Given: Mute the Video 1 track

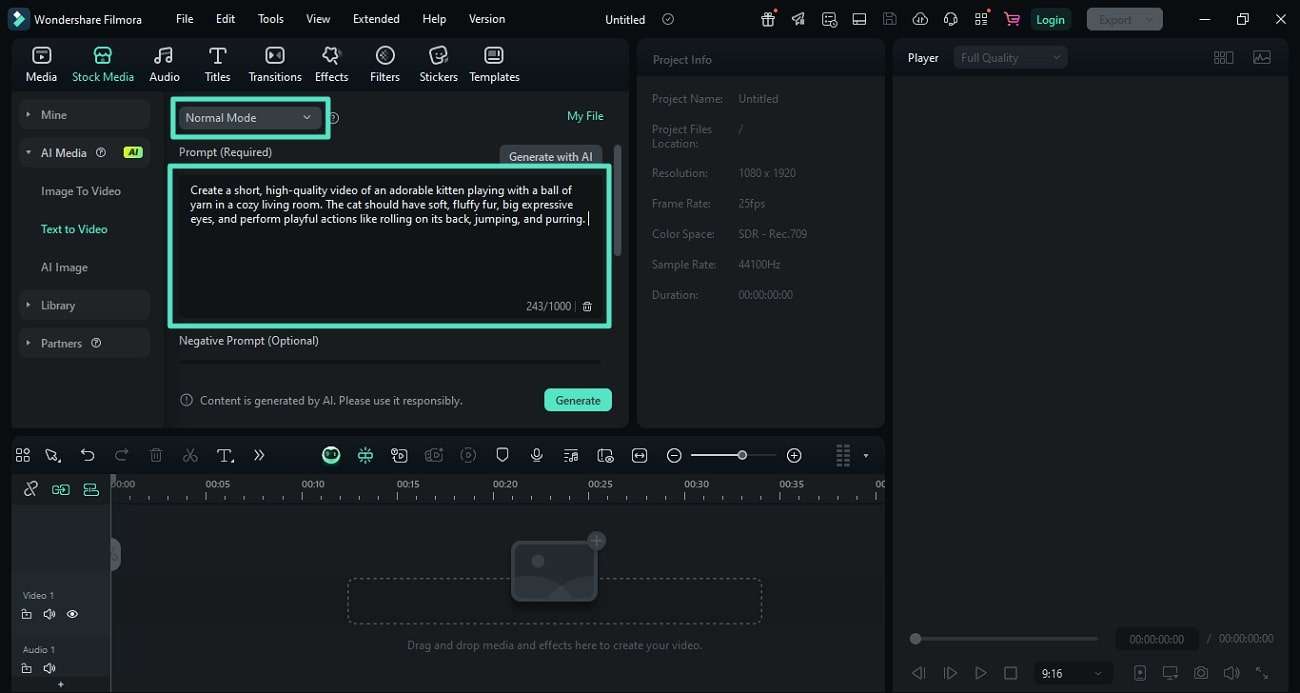Looking at the screenshot, I should point(49,614).
